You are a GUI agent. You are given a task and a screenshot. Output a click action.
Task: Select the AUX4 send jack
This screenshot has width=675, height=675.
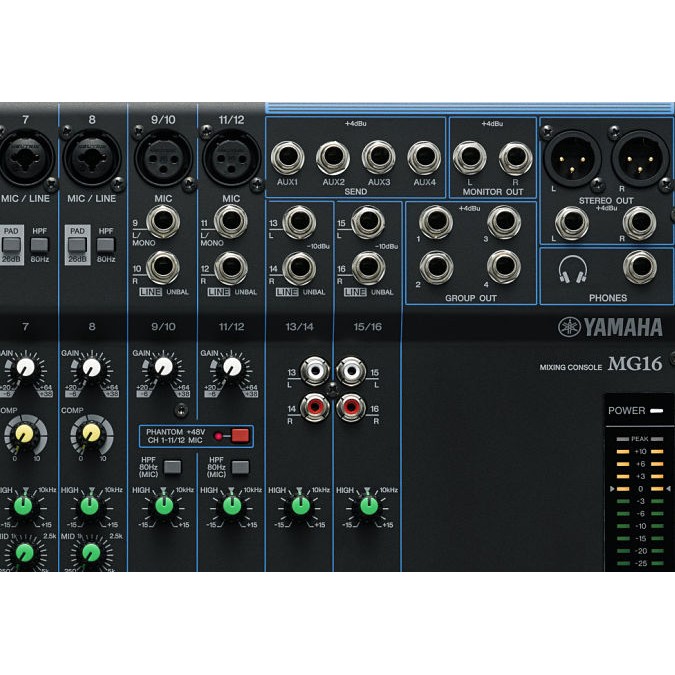pos(424,158)
